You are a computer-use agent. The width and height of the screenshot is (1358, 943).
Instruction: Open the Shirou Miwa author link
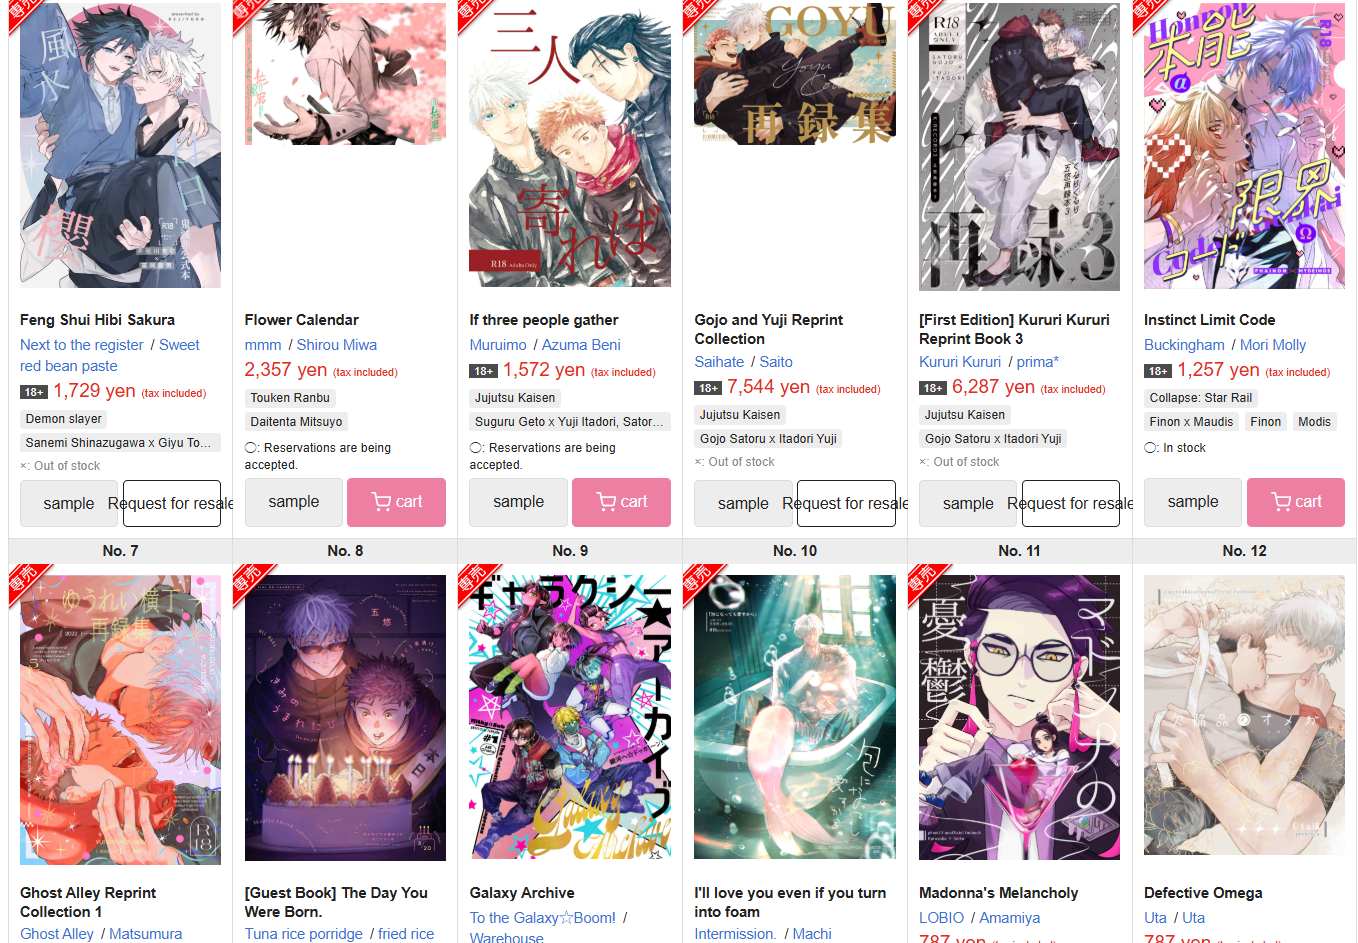click(x=337, y=345)
